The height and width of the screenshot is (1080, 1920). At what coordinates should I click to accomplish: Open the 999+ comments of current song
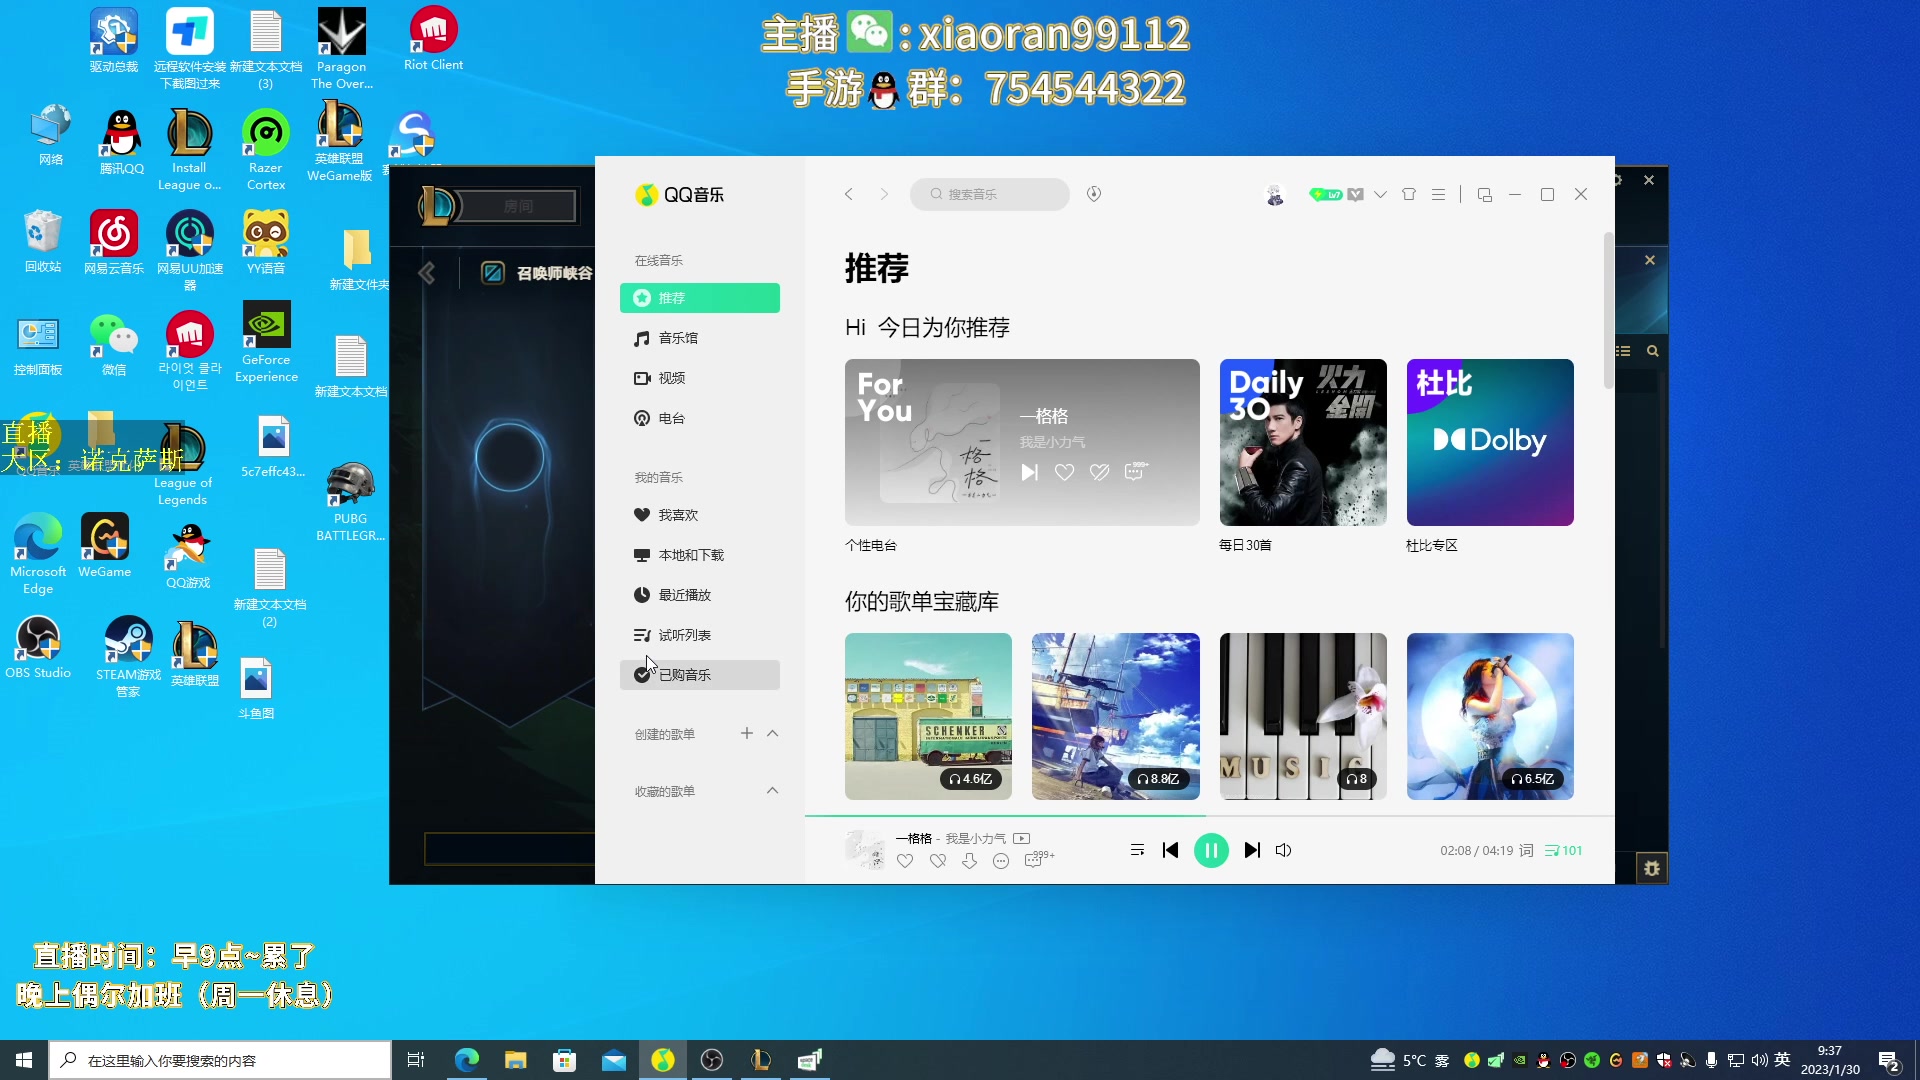1039,860
